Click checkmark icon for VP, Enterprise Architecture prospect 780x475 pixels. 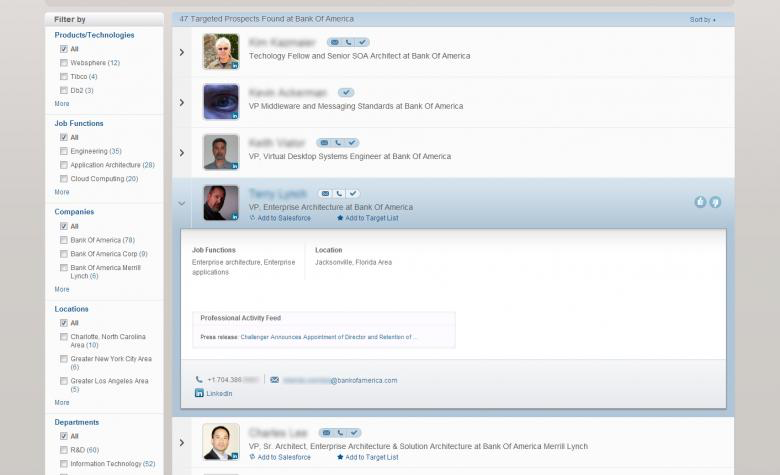[353, 193]
